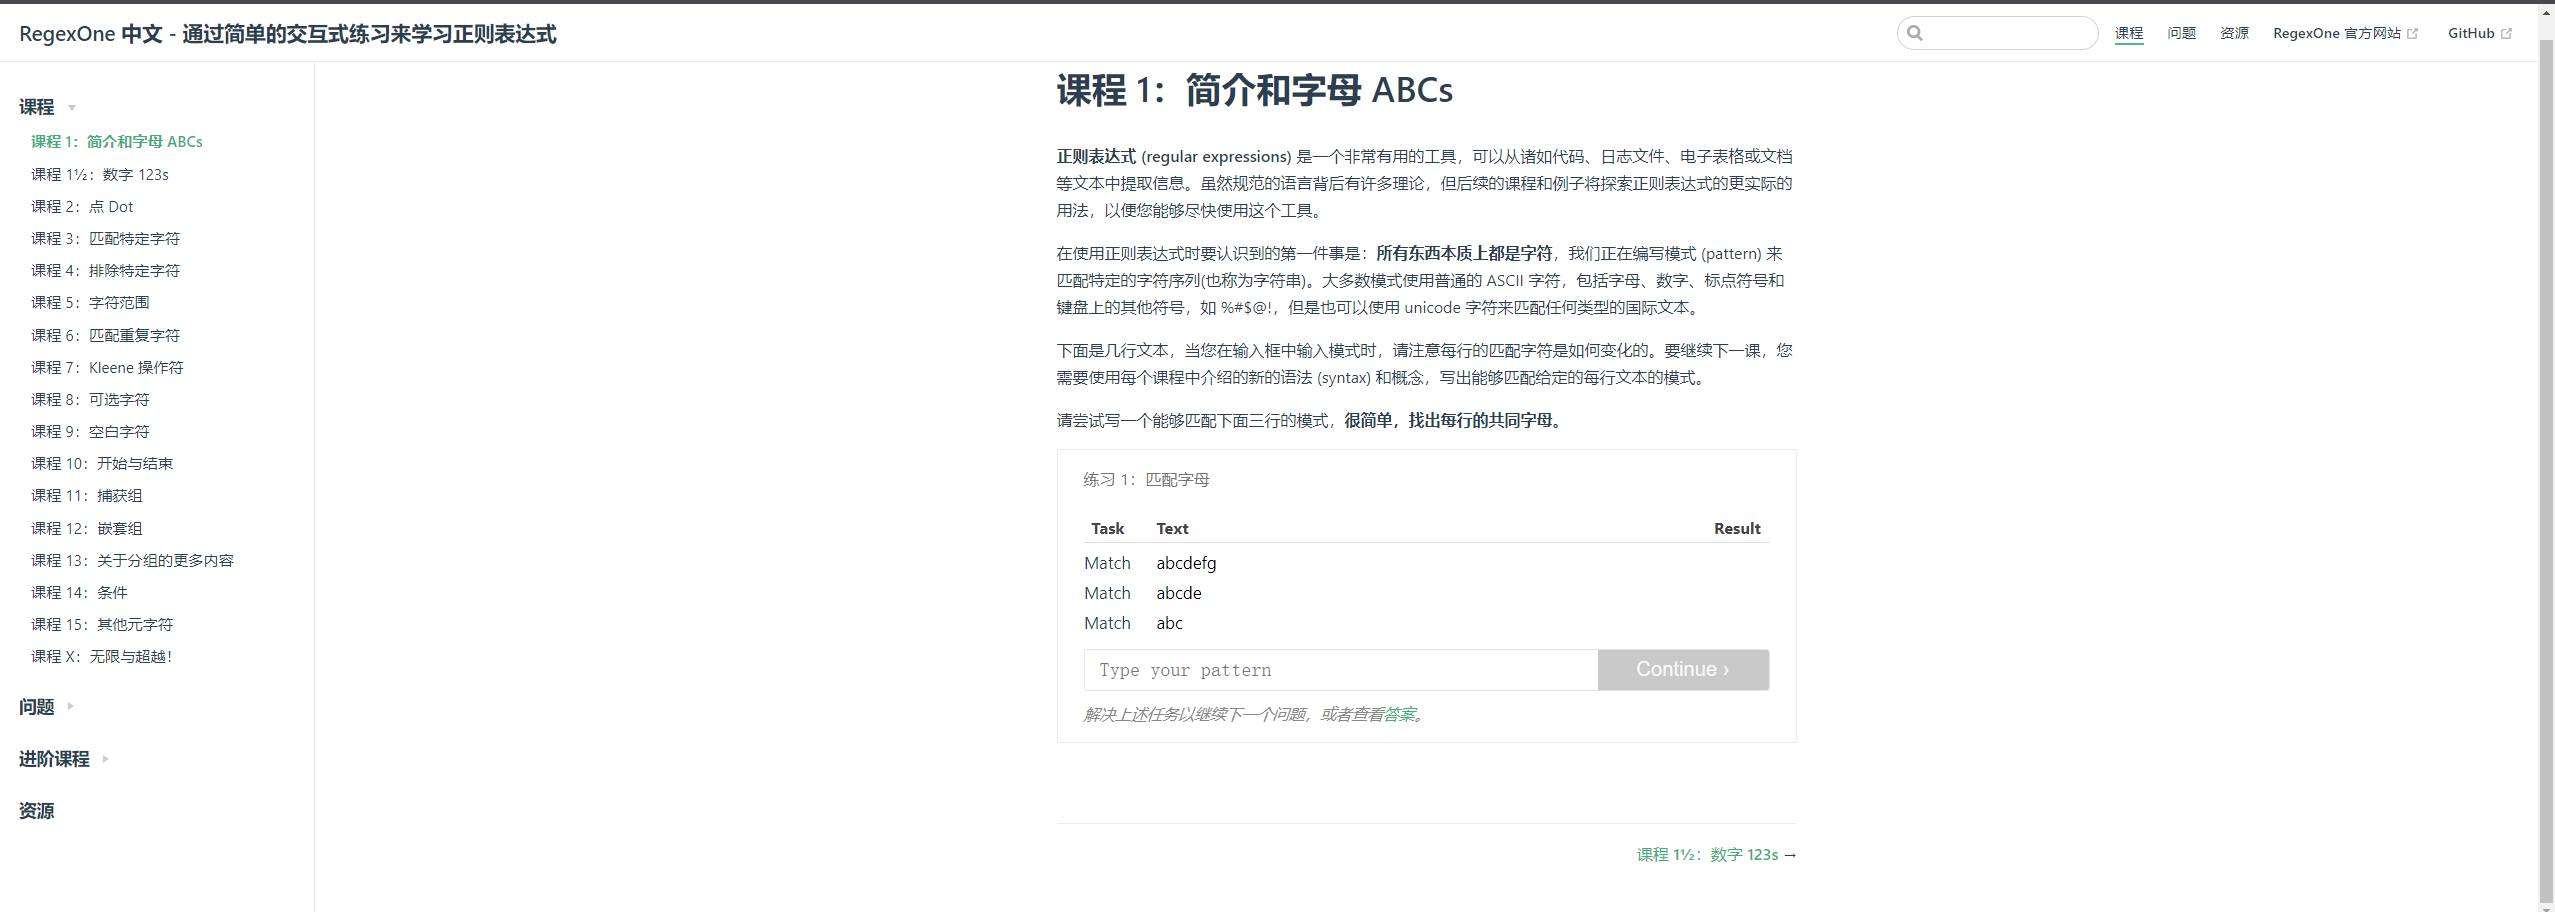
Task: Open lesson 课程 2: 点 Dot
Action: 83,206
